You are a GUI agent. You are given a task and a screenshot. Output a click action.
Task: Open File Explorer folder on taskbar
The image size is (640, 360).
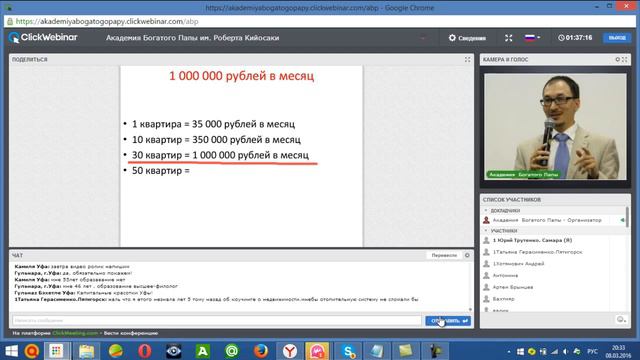[x=87, y=351]
